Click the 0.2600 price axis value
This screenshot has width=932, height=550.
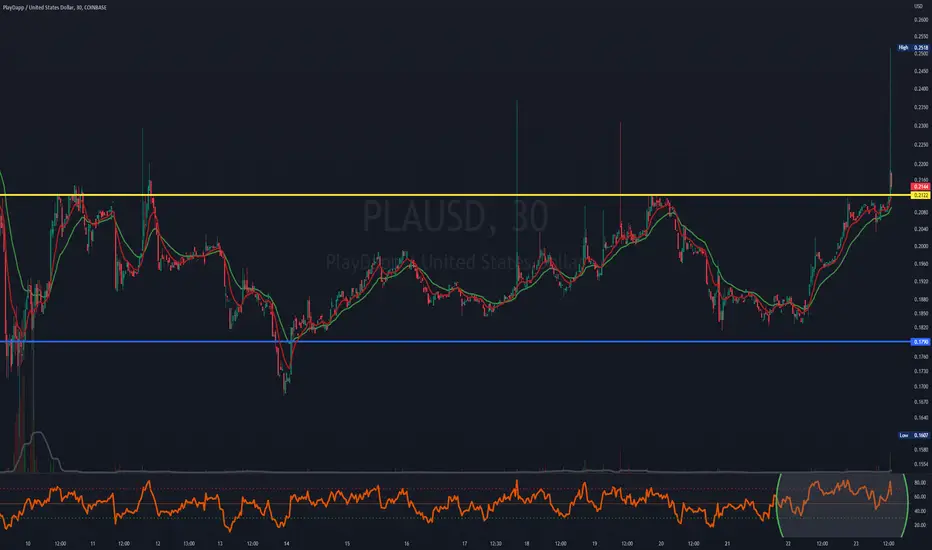921,20
